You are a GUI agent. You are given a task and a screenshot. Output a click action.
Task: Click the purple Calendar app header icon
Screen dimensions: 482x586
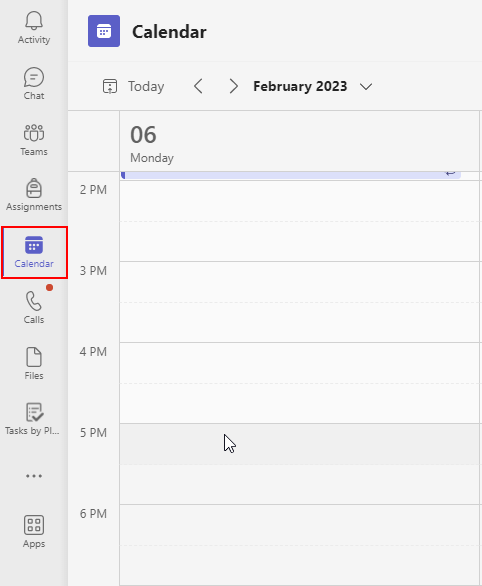tap(104, 31)
